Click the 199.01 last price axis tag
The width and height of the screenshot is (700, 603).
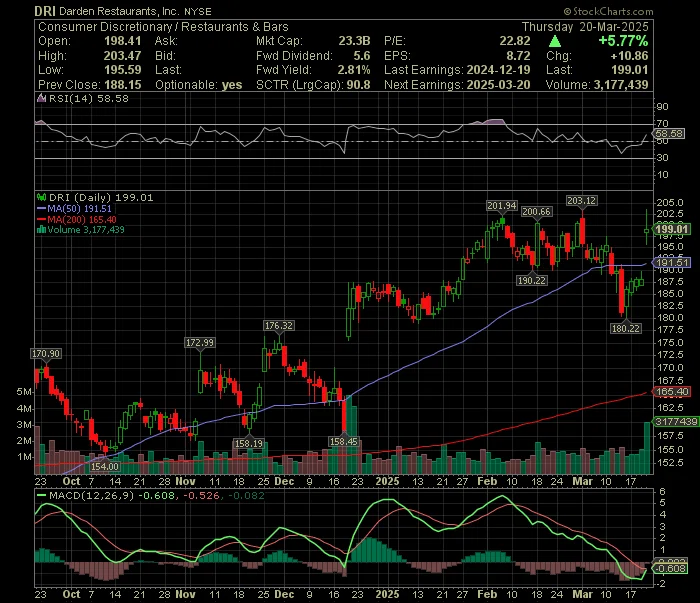click(x=672, y=229)
